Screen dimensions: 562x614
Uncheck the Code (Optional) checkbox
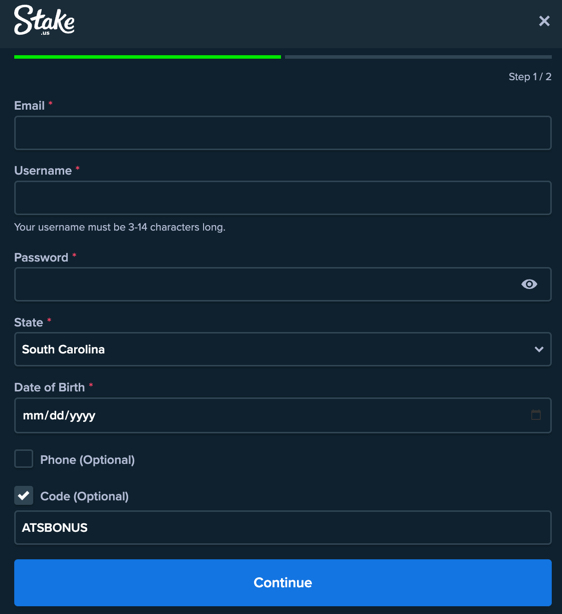[x=23, y=495]
